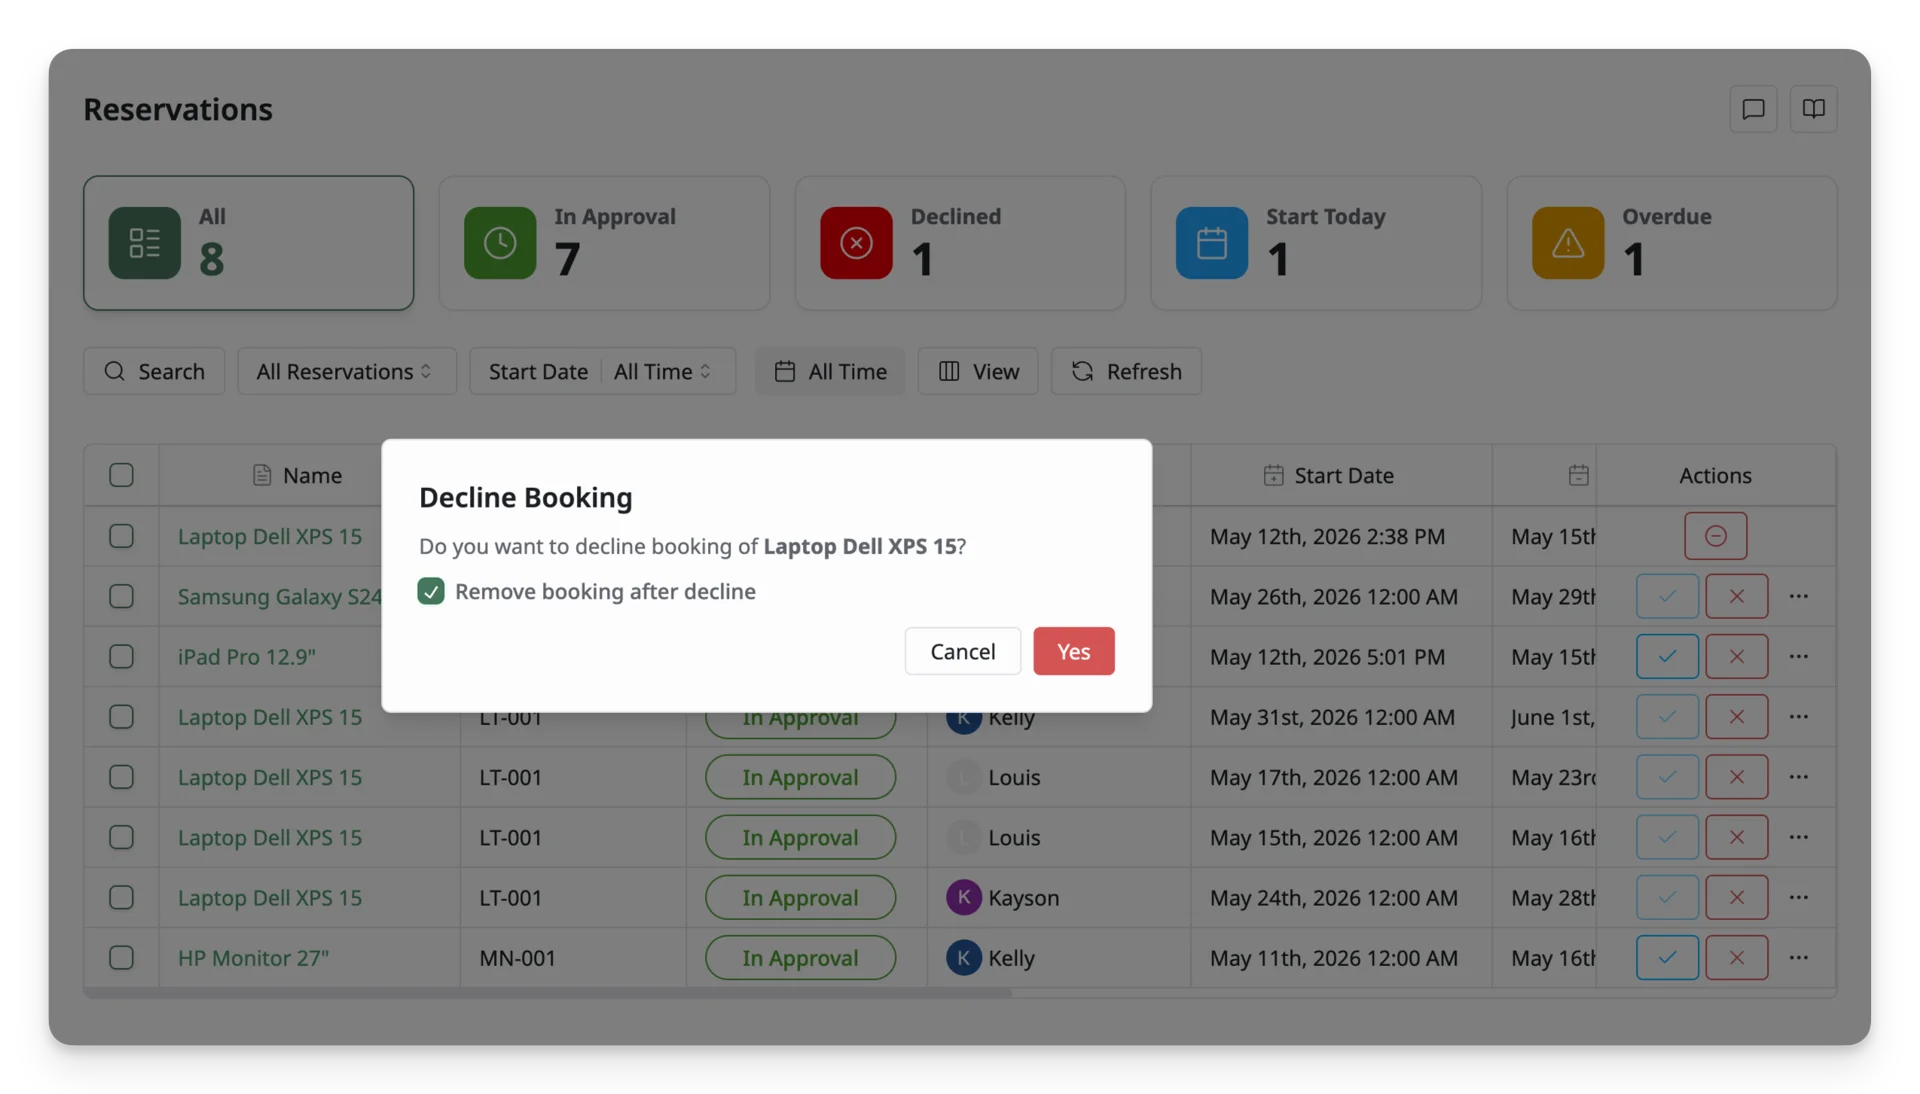Cancel the Decline Booking dialog

962,651
